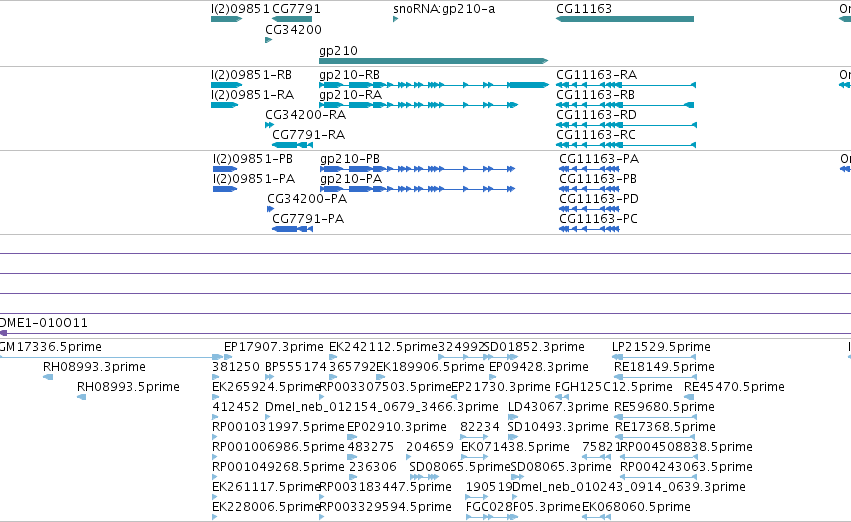
Task: Select the DME1-010011 feature label
Action: 43,323
